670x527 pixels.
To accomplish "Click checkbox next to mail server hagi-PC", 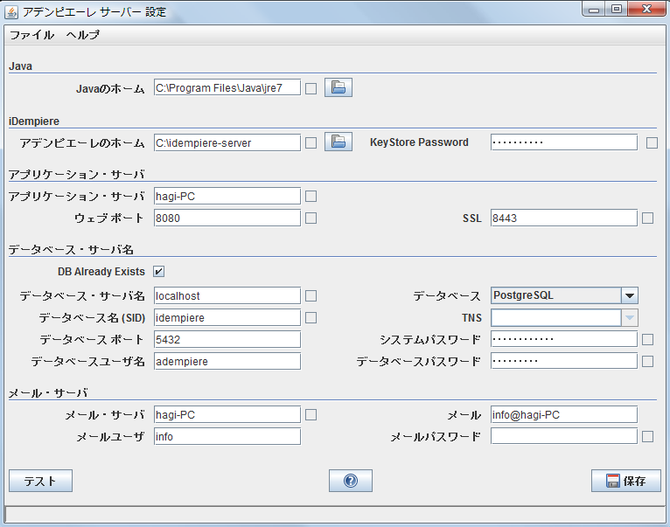I will pyautogui.click(x=311, y=415).
